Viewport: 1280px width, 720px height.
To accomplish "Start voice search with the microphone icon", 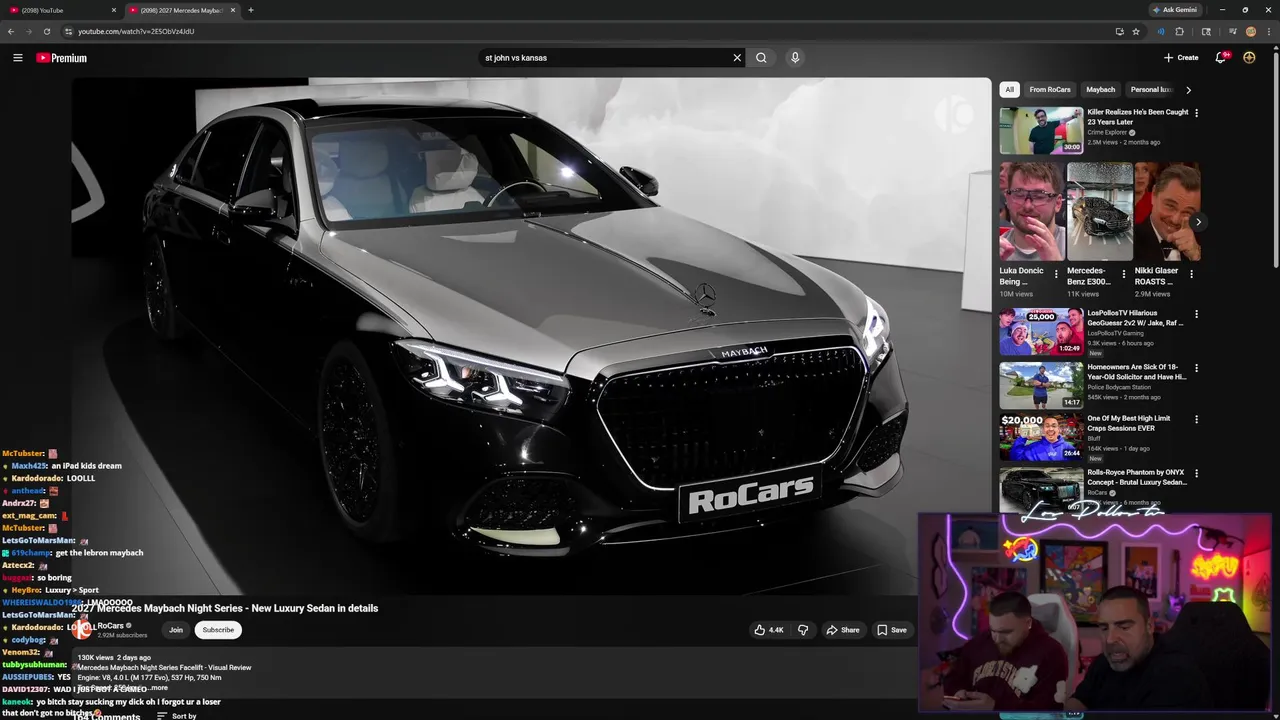I will (x=795, y=58).
